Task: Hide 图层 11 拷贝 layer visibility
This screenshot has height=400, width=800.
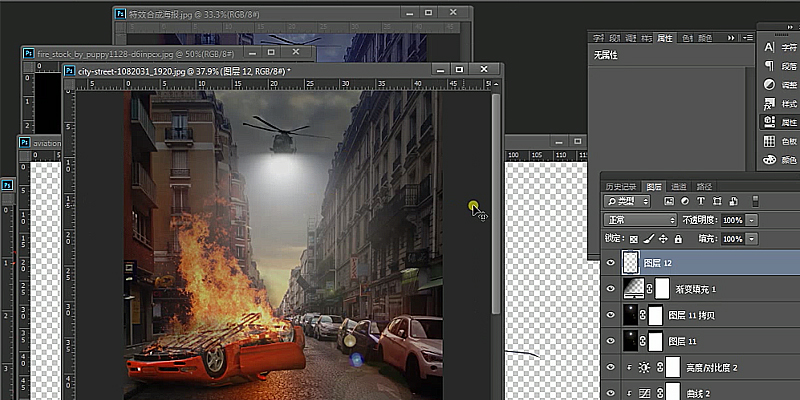Action: tap(610, 315)
